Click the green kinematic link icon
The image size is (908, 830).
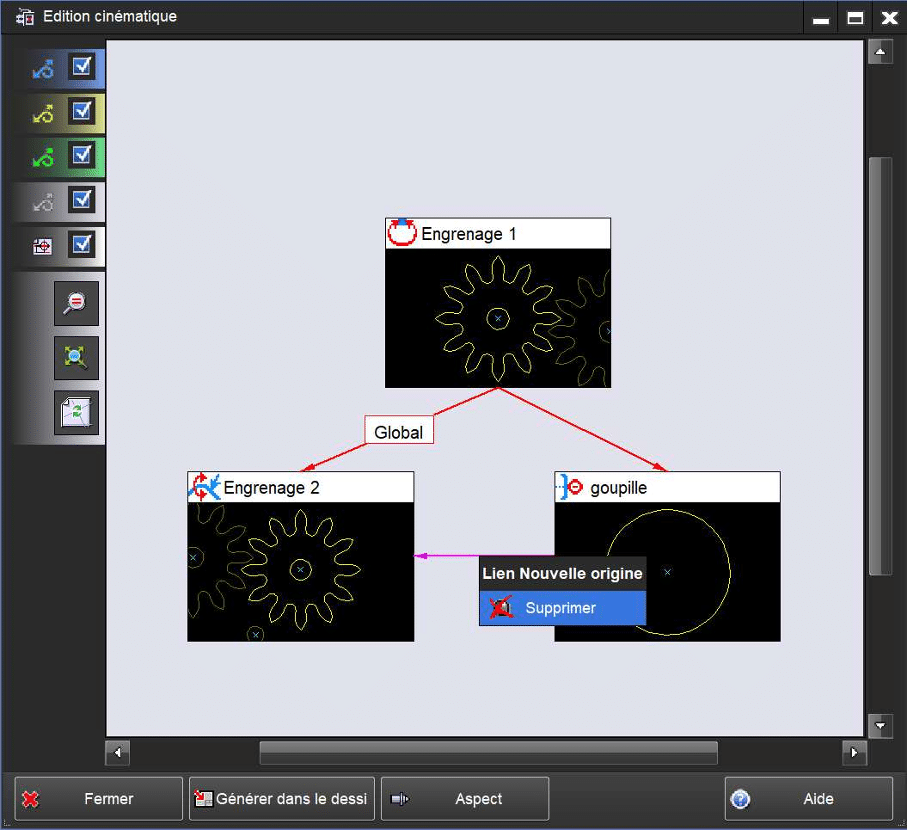tap(43, 158)
